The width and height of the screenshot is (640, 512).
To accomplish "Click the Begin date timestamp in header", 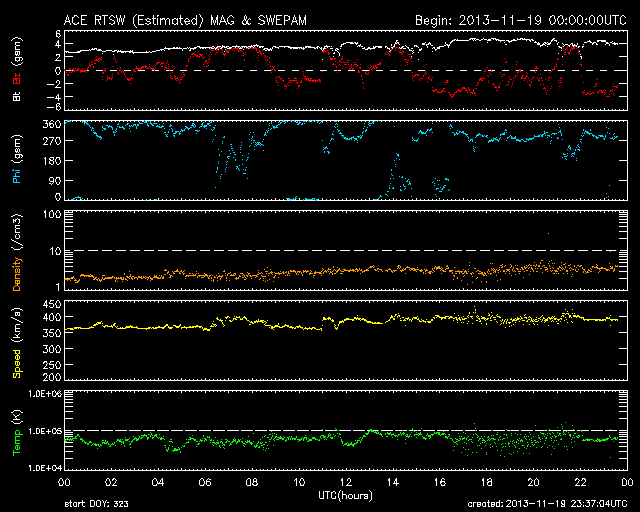I will point(520,20).
